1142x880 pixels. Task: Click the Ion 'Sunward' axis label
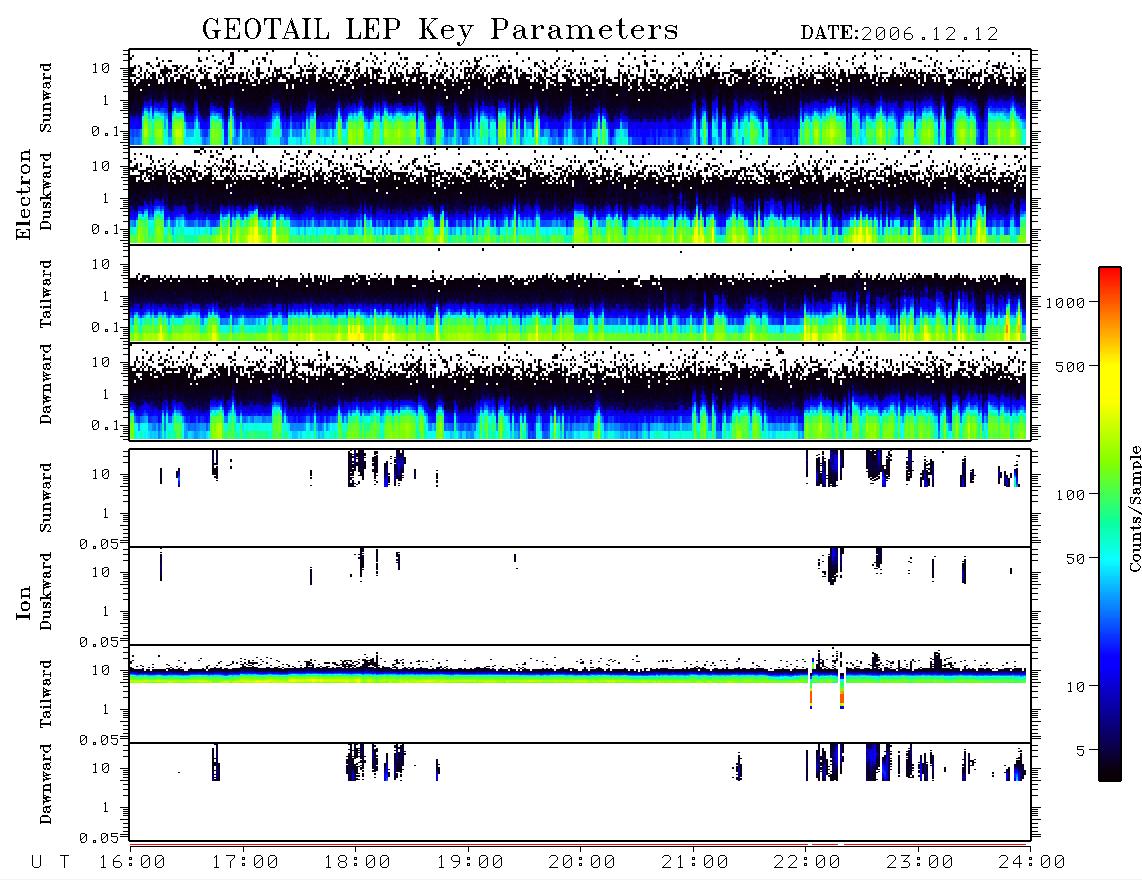pos(46,498)
